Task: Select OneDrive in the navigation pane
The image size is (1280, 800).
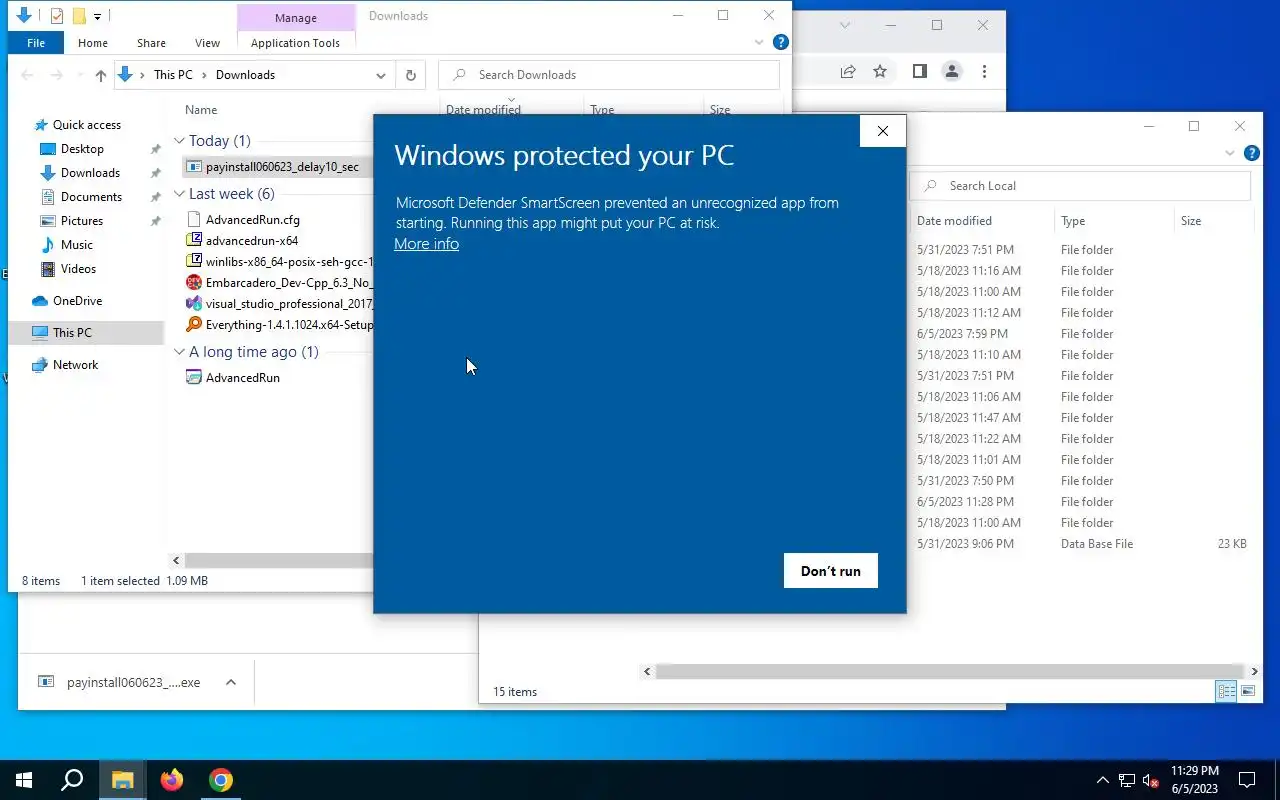Action: coord(77,301)
